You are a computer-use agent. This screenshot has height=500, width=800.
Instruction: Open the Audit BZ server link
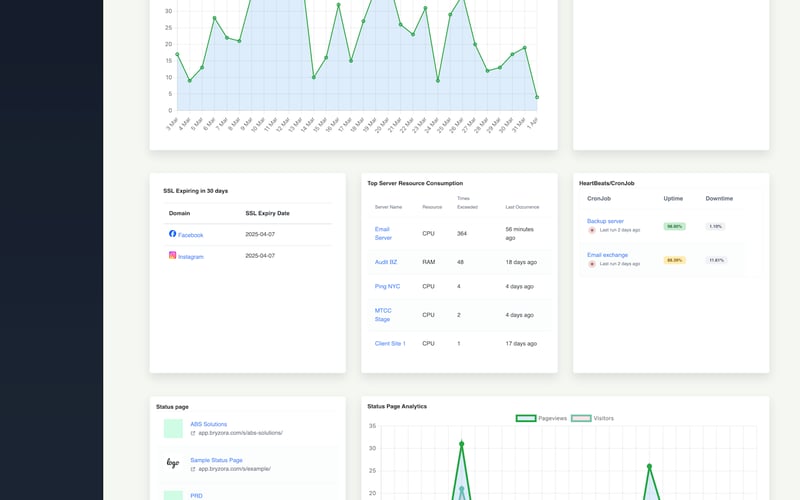[x=386, y=262]
